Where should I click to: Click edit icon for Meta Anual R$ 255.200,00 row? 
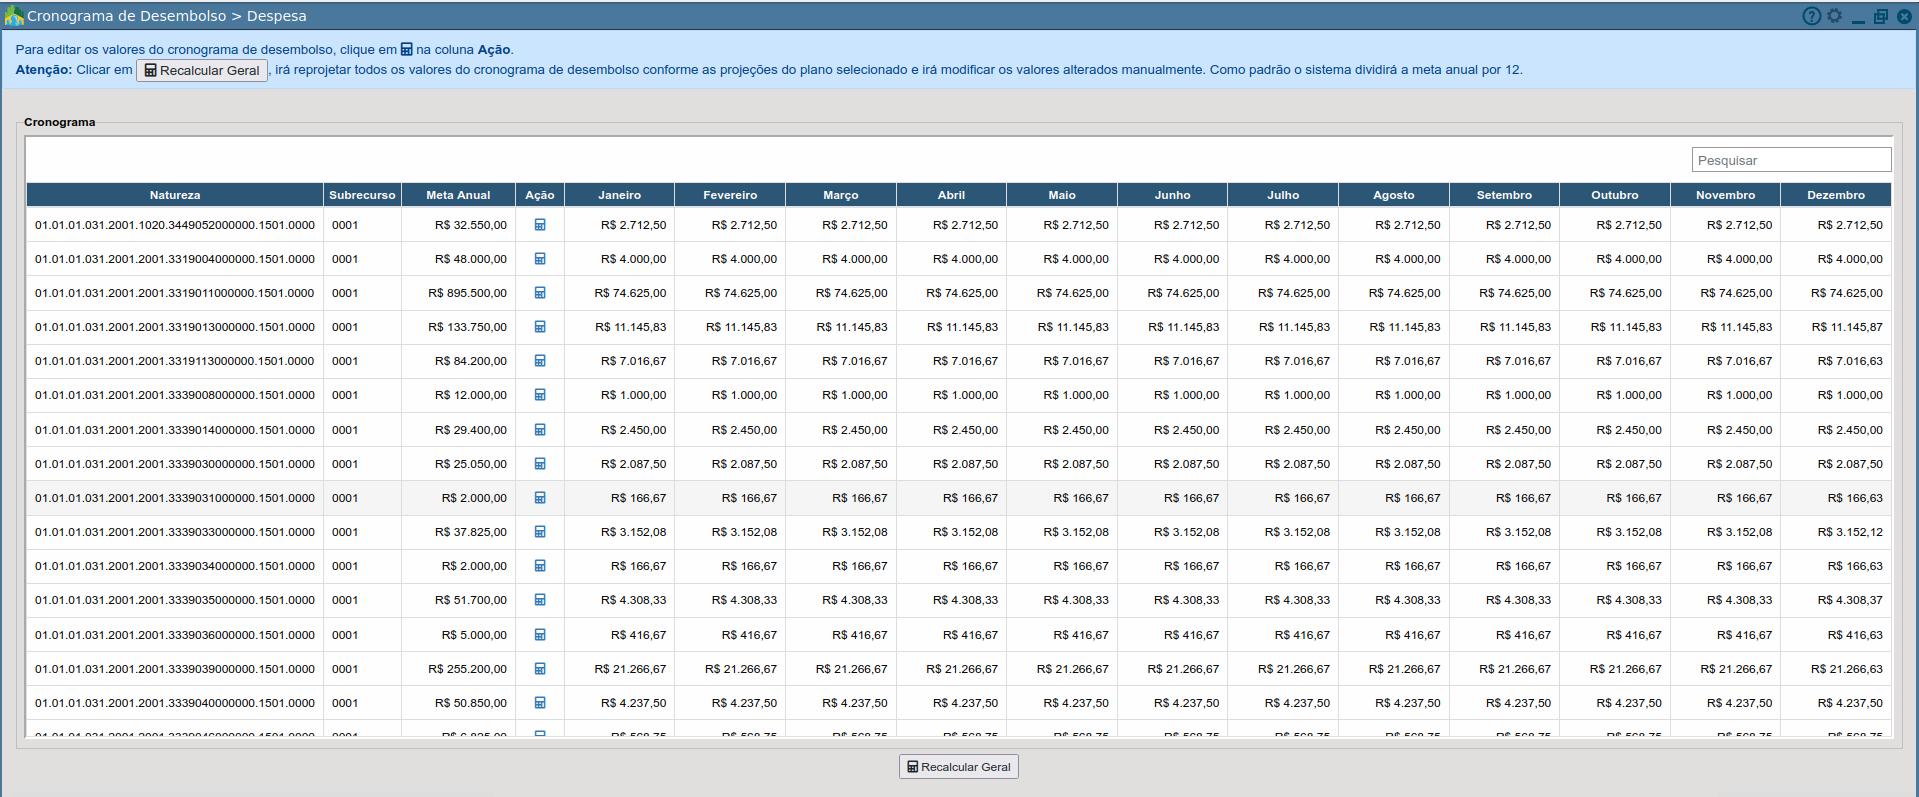coord(540,669)
